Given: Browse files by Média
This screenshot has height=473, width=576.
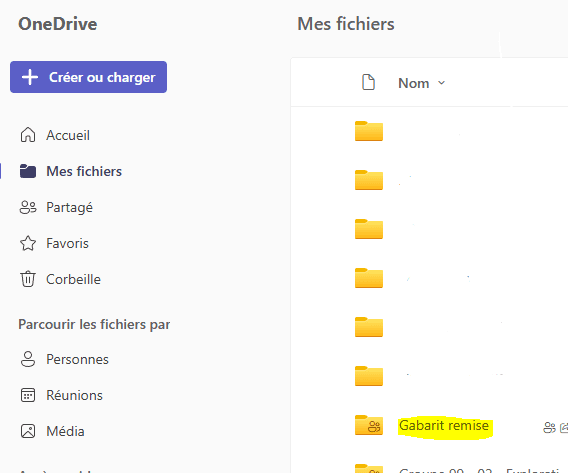Looking at the screenshot, I should [65, 431].
